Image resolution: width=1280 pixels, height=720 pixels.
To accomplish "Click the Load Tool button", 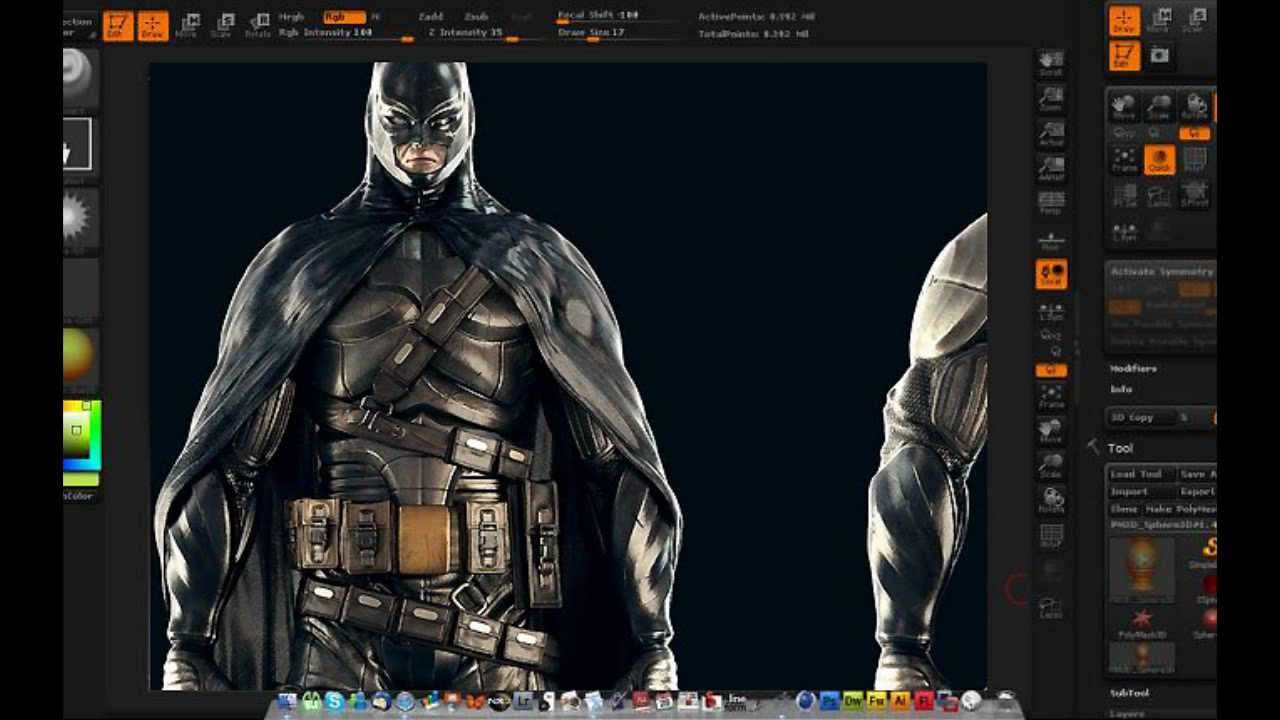I will (x=1137, y=474).
